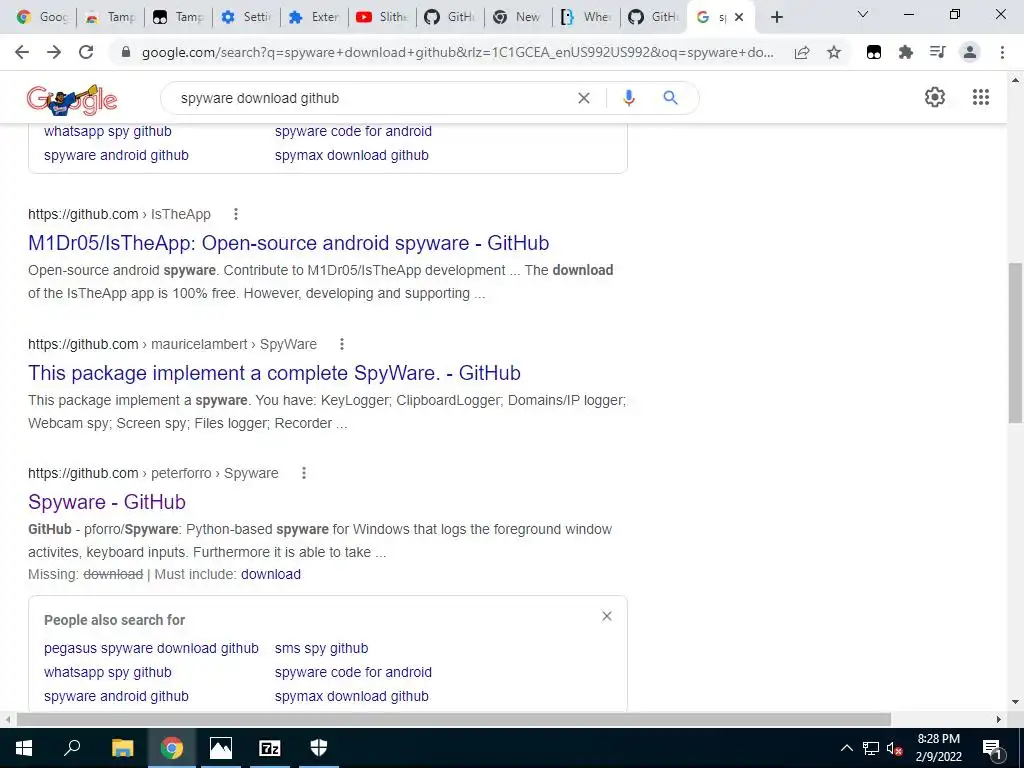
Task: Open the Windows Start menu
Action: (24, 748)
